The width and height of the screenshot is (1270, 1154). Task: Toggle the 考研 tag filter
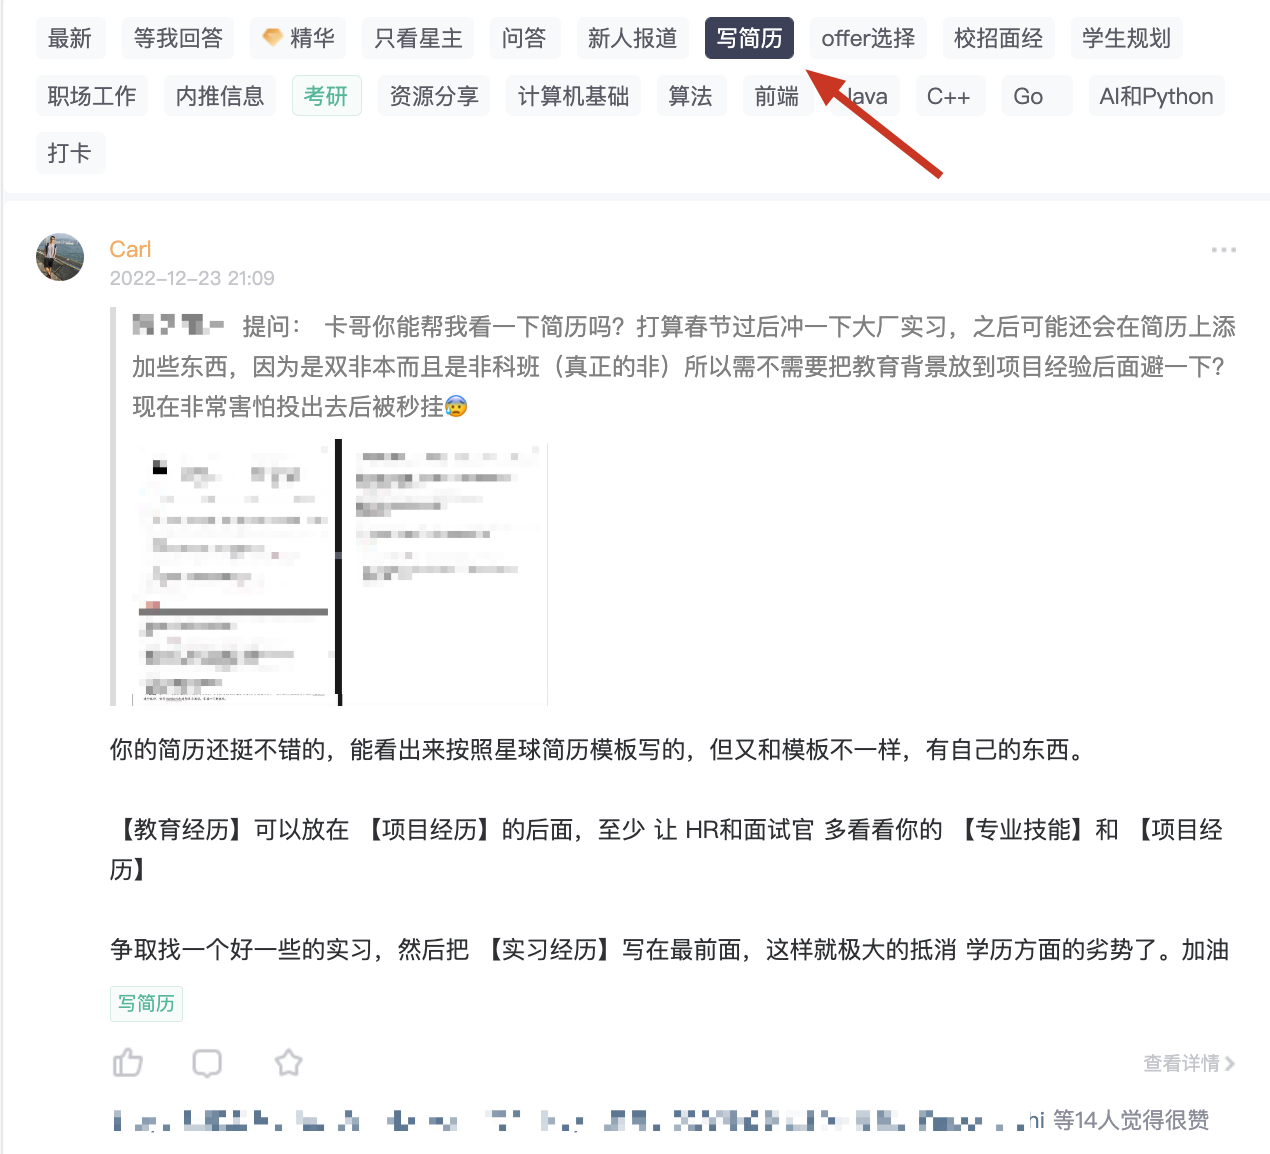coord(326,96)
